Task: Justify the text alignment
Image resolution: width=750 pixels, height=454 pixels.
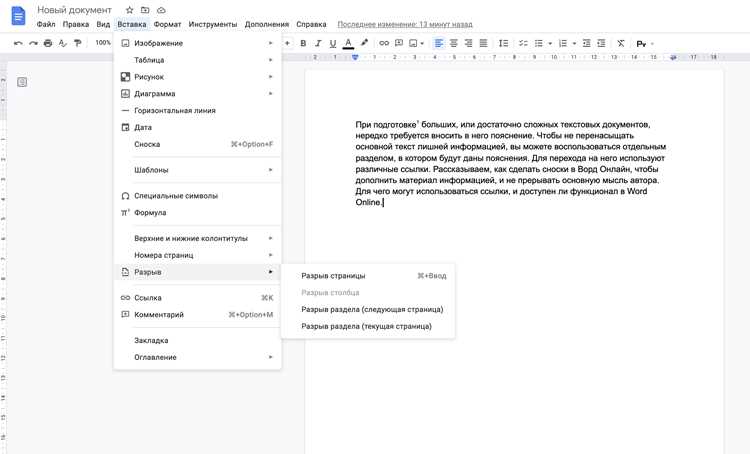Action: [484, 43]
